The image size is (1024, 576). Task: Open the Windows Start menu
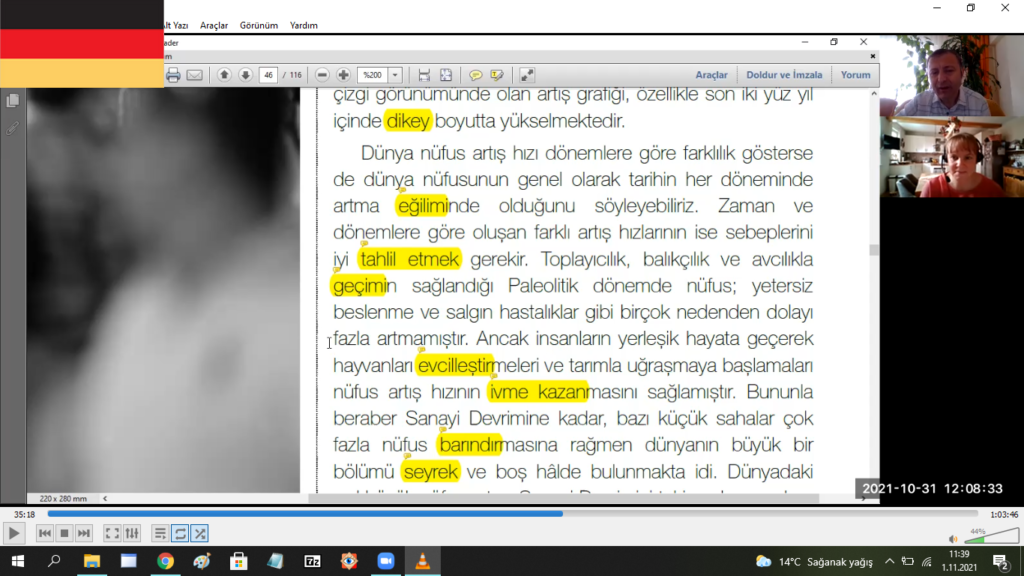(x=18, y=561)
